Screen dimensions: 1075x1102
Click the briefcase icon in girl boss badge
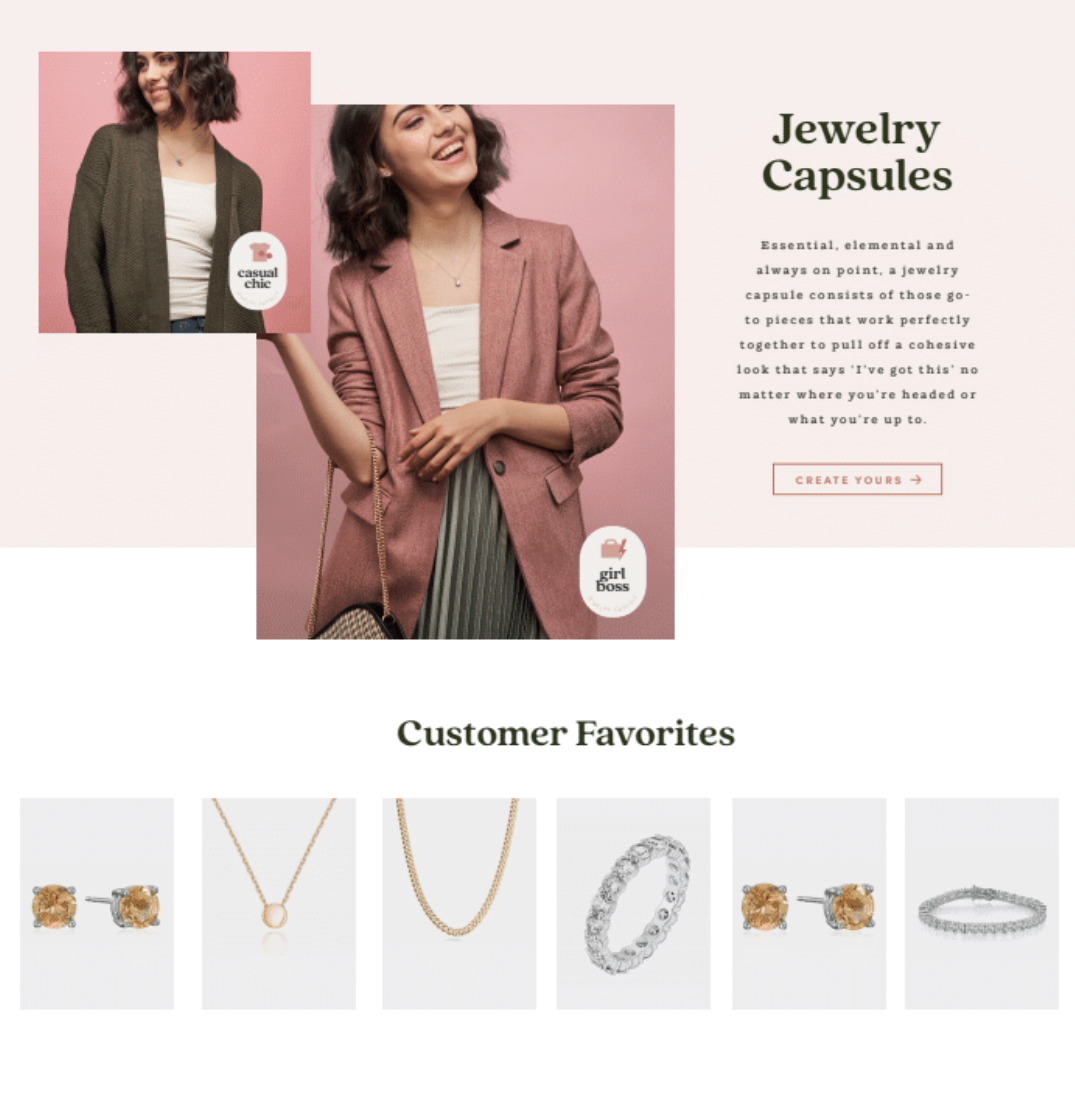click(x=613, y=549)
